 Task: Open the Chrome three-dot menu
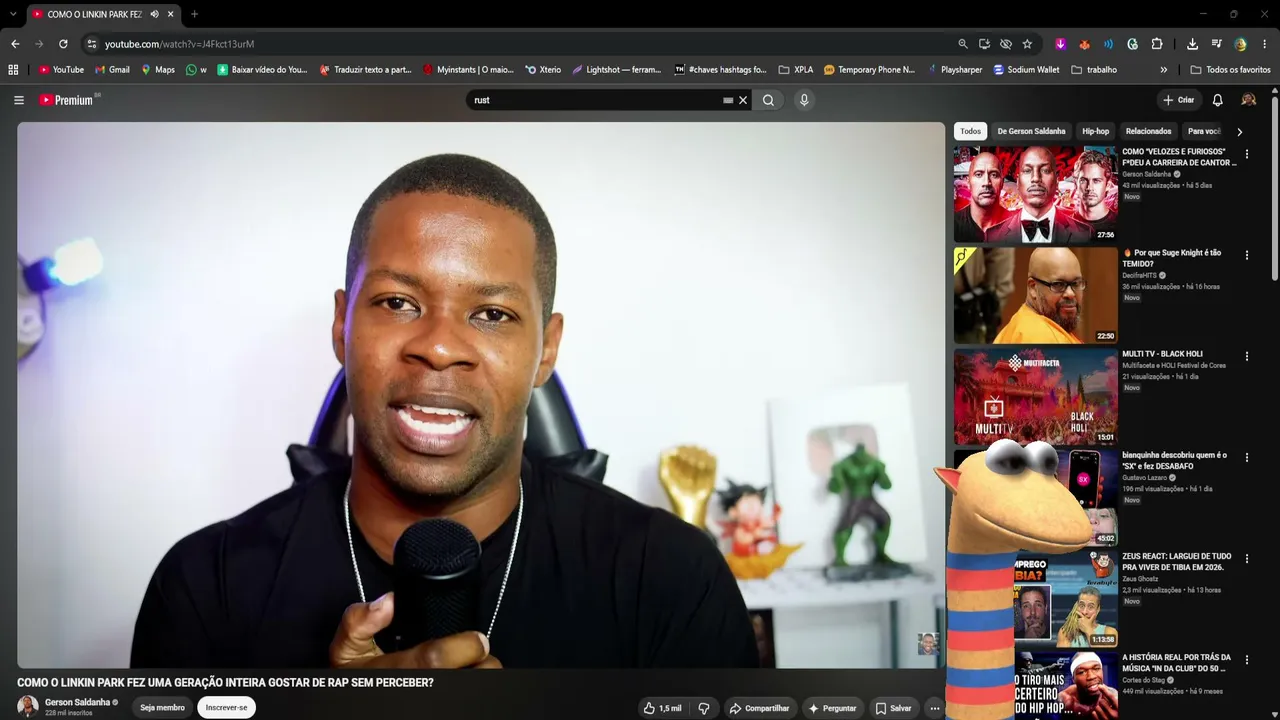1265,44
